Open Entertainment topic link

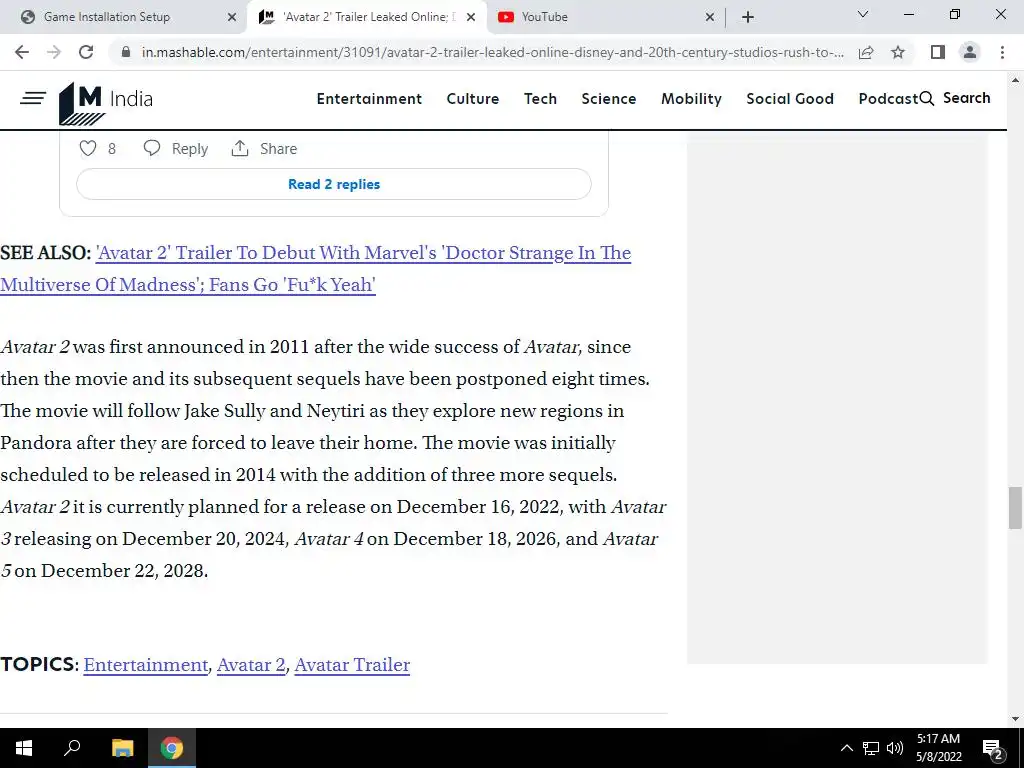coord(146,665)
